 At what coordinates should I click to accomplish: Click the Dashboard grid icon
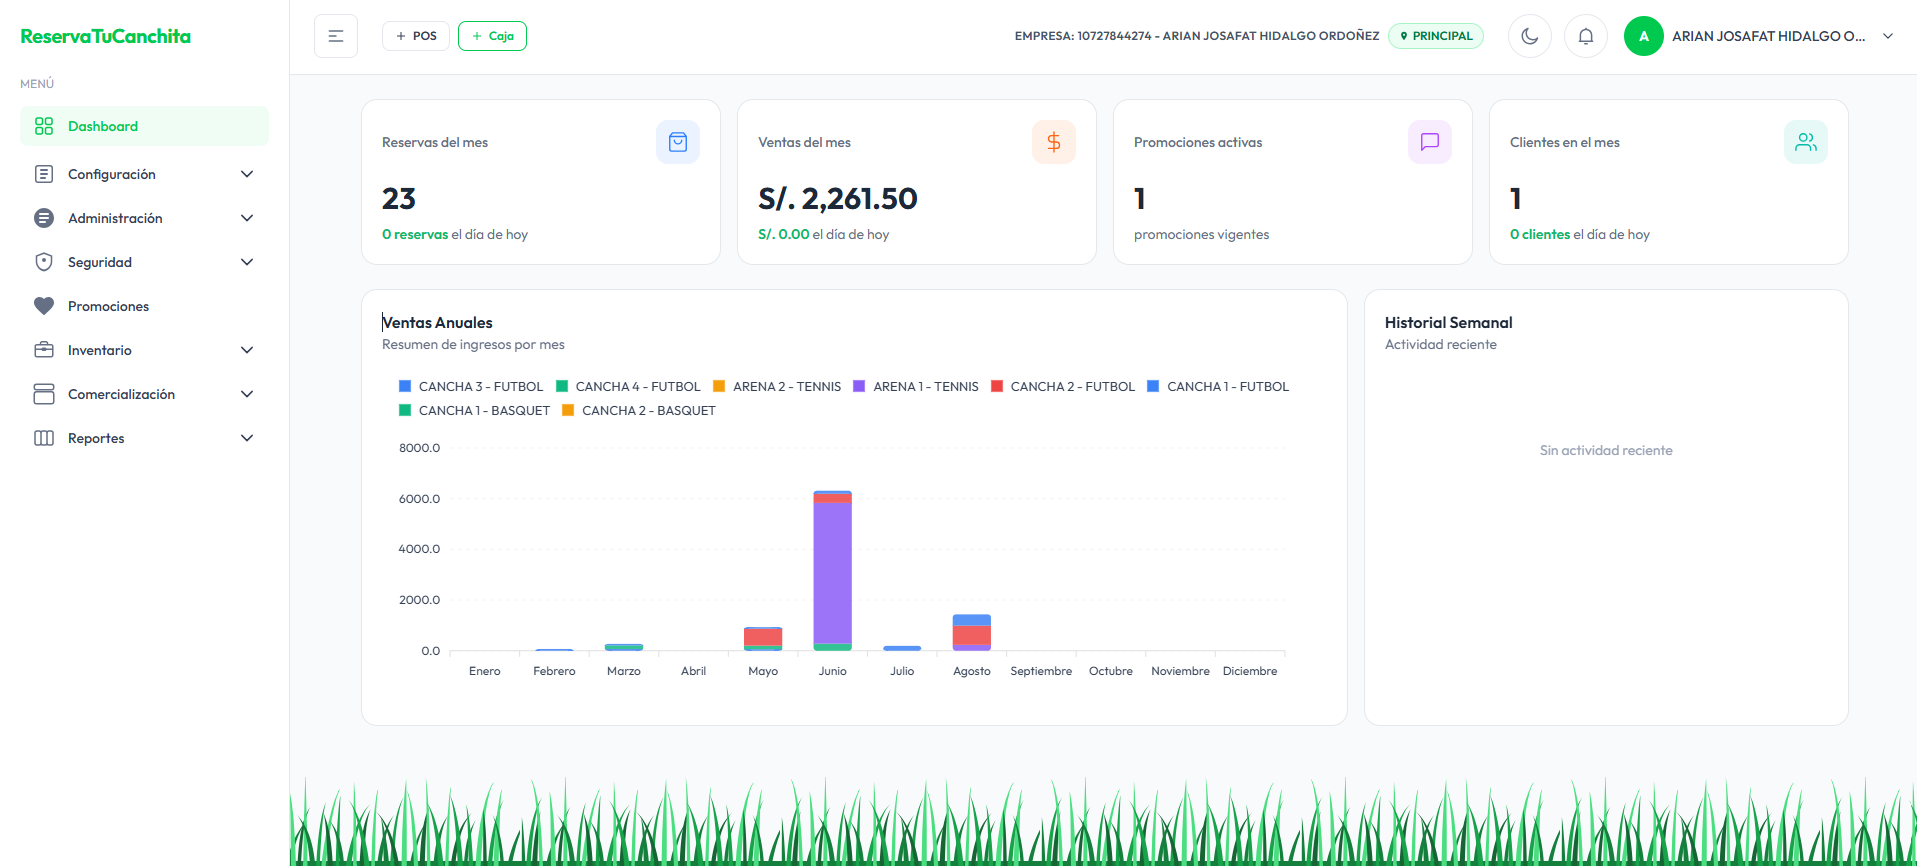(44, 126)
